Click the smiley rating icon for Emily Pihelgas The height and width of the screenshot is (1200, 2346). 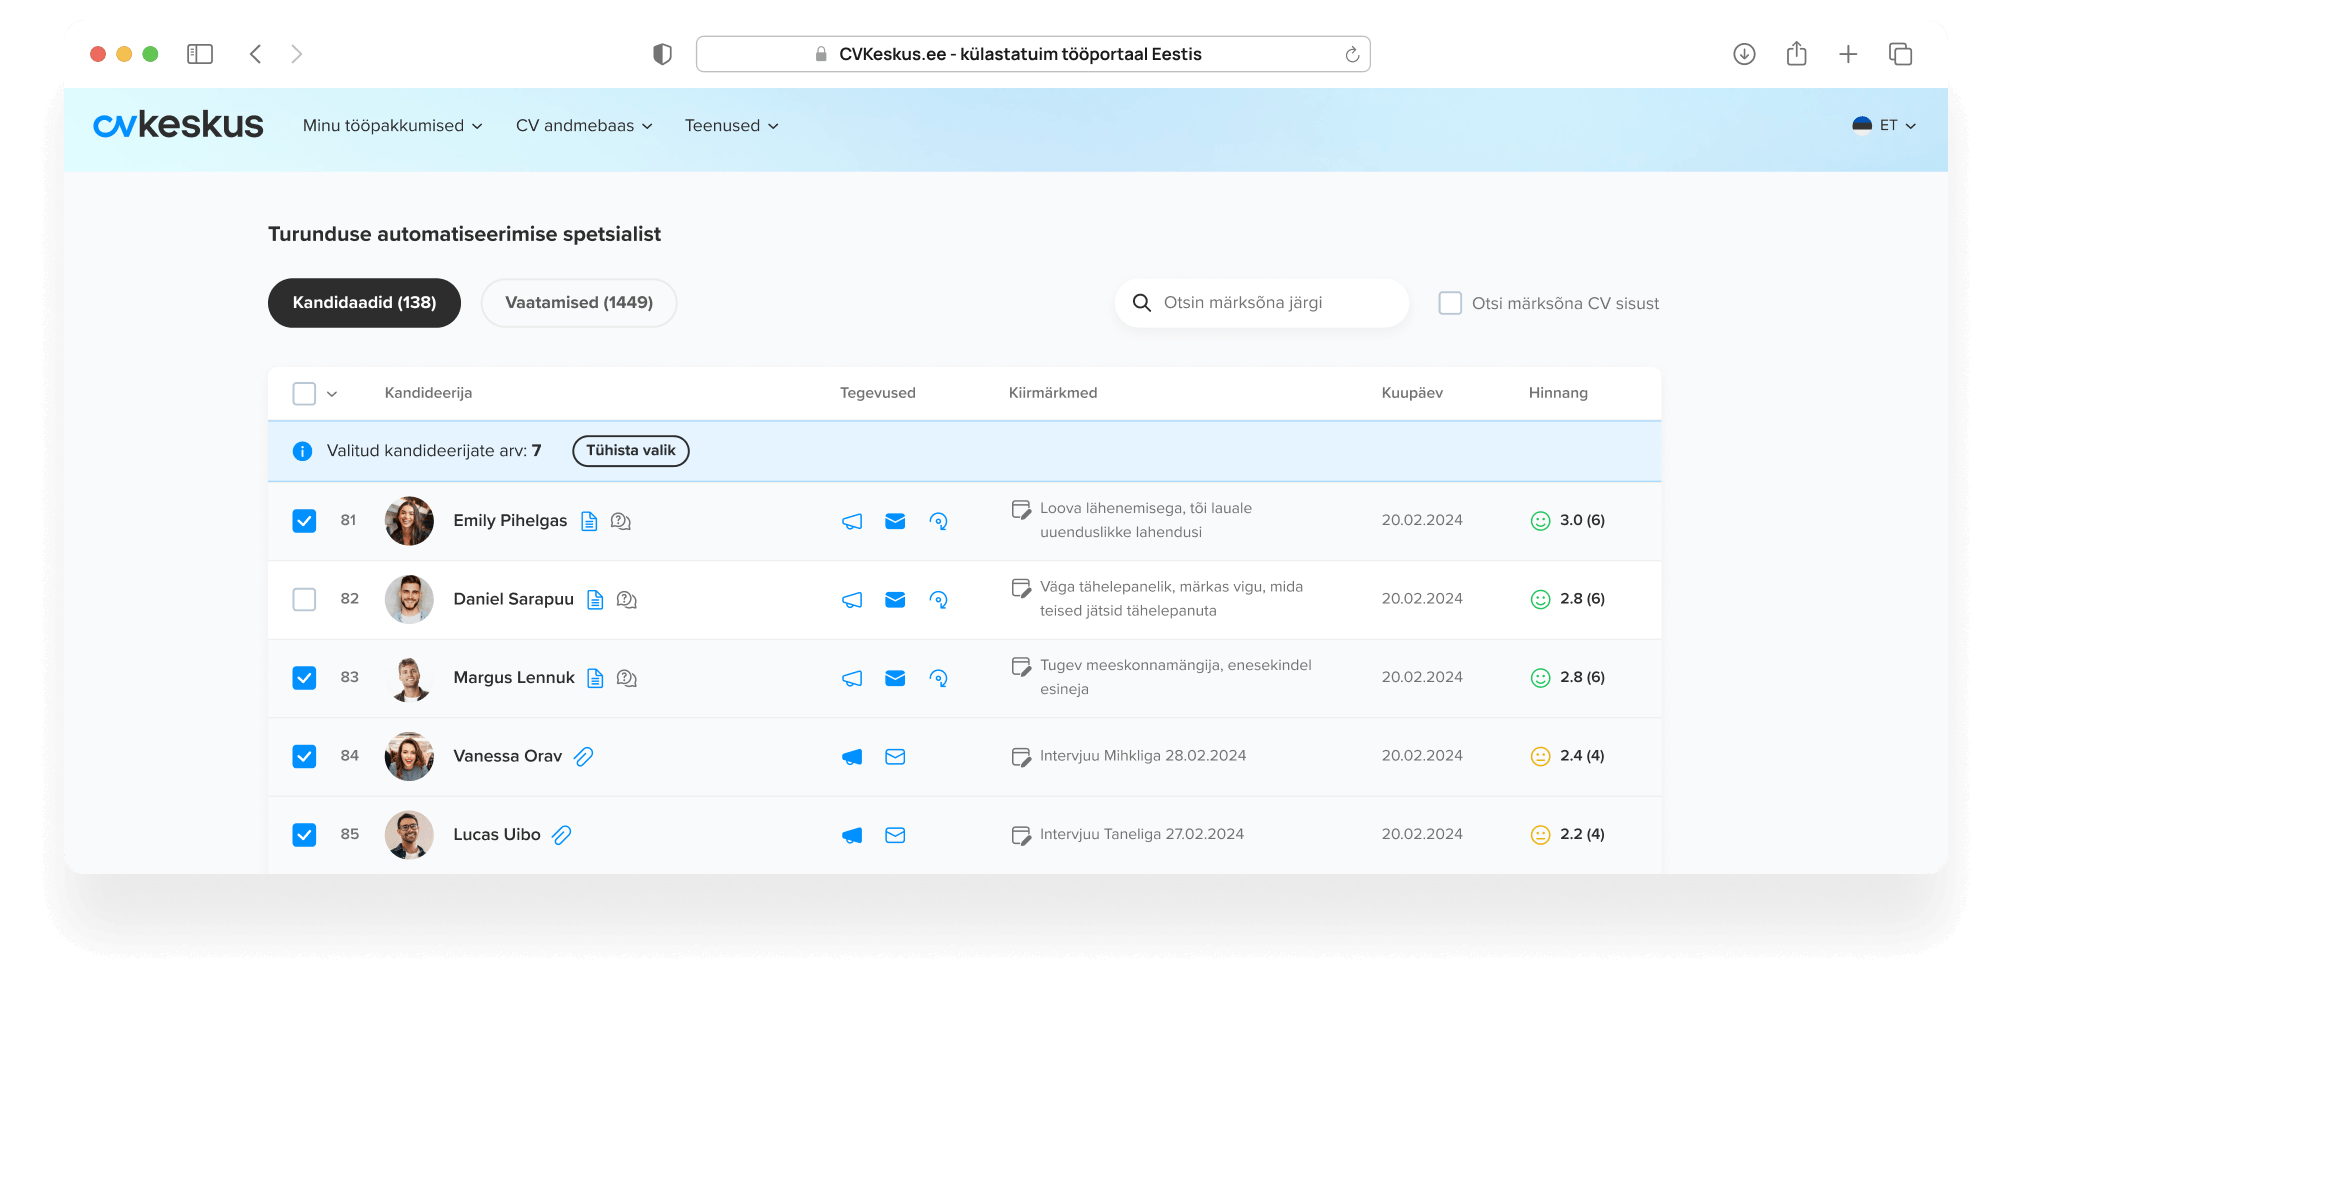(x=1540, y=521)
